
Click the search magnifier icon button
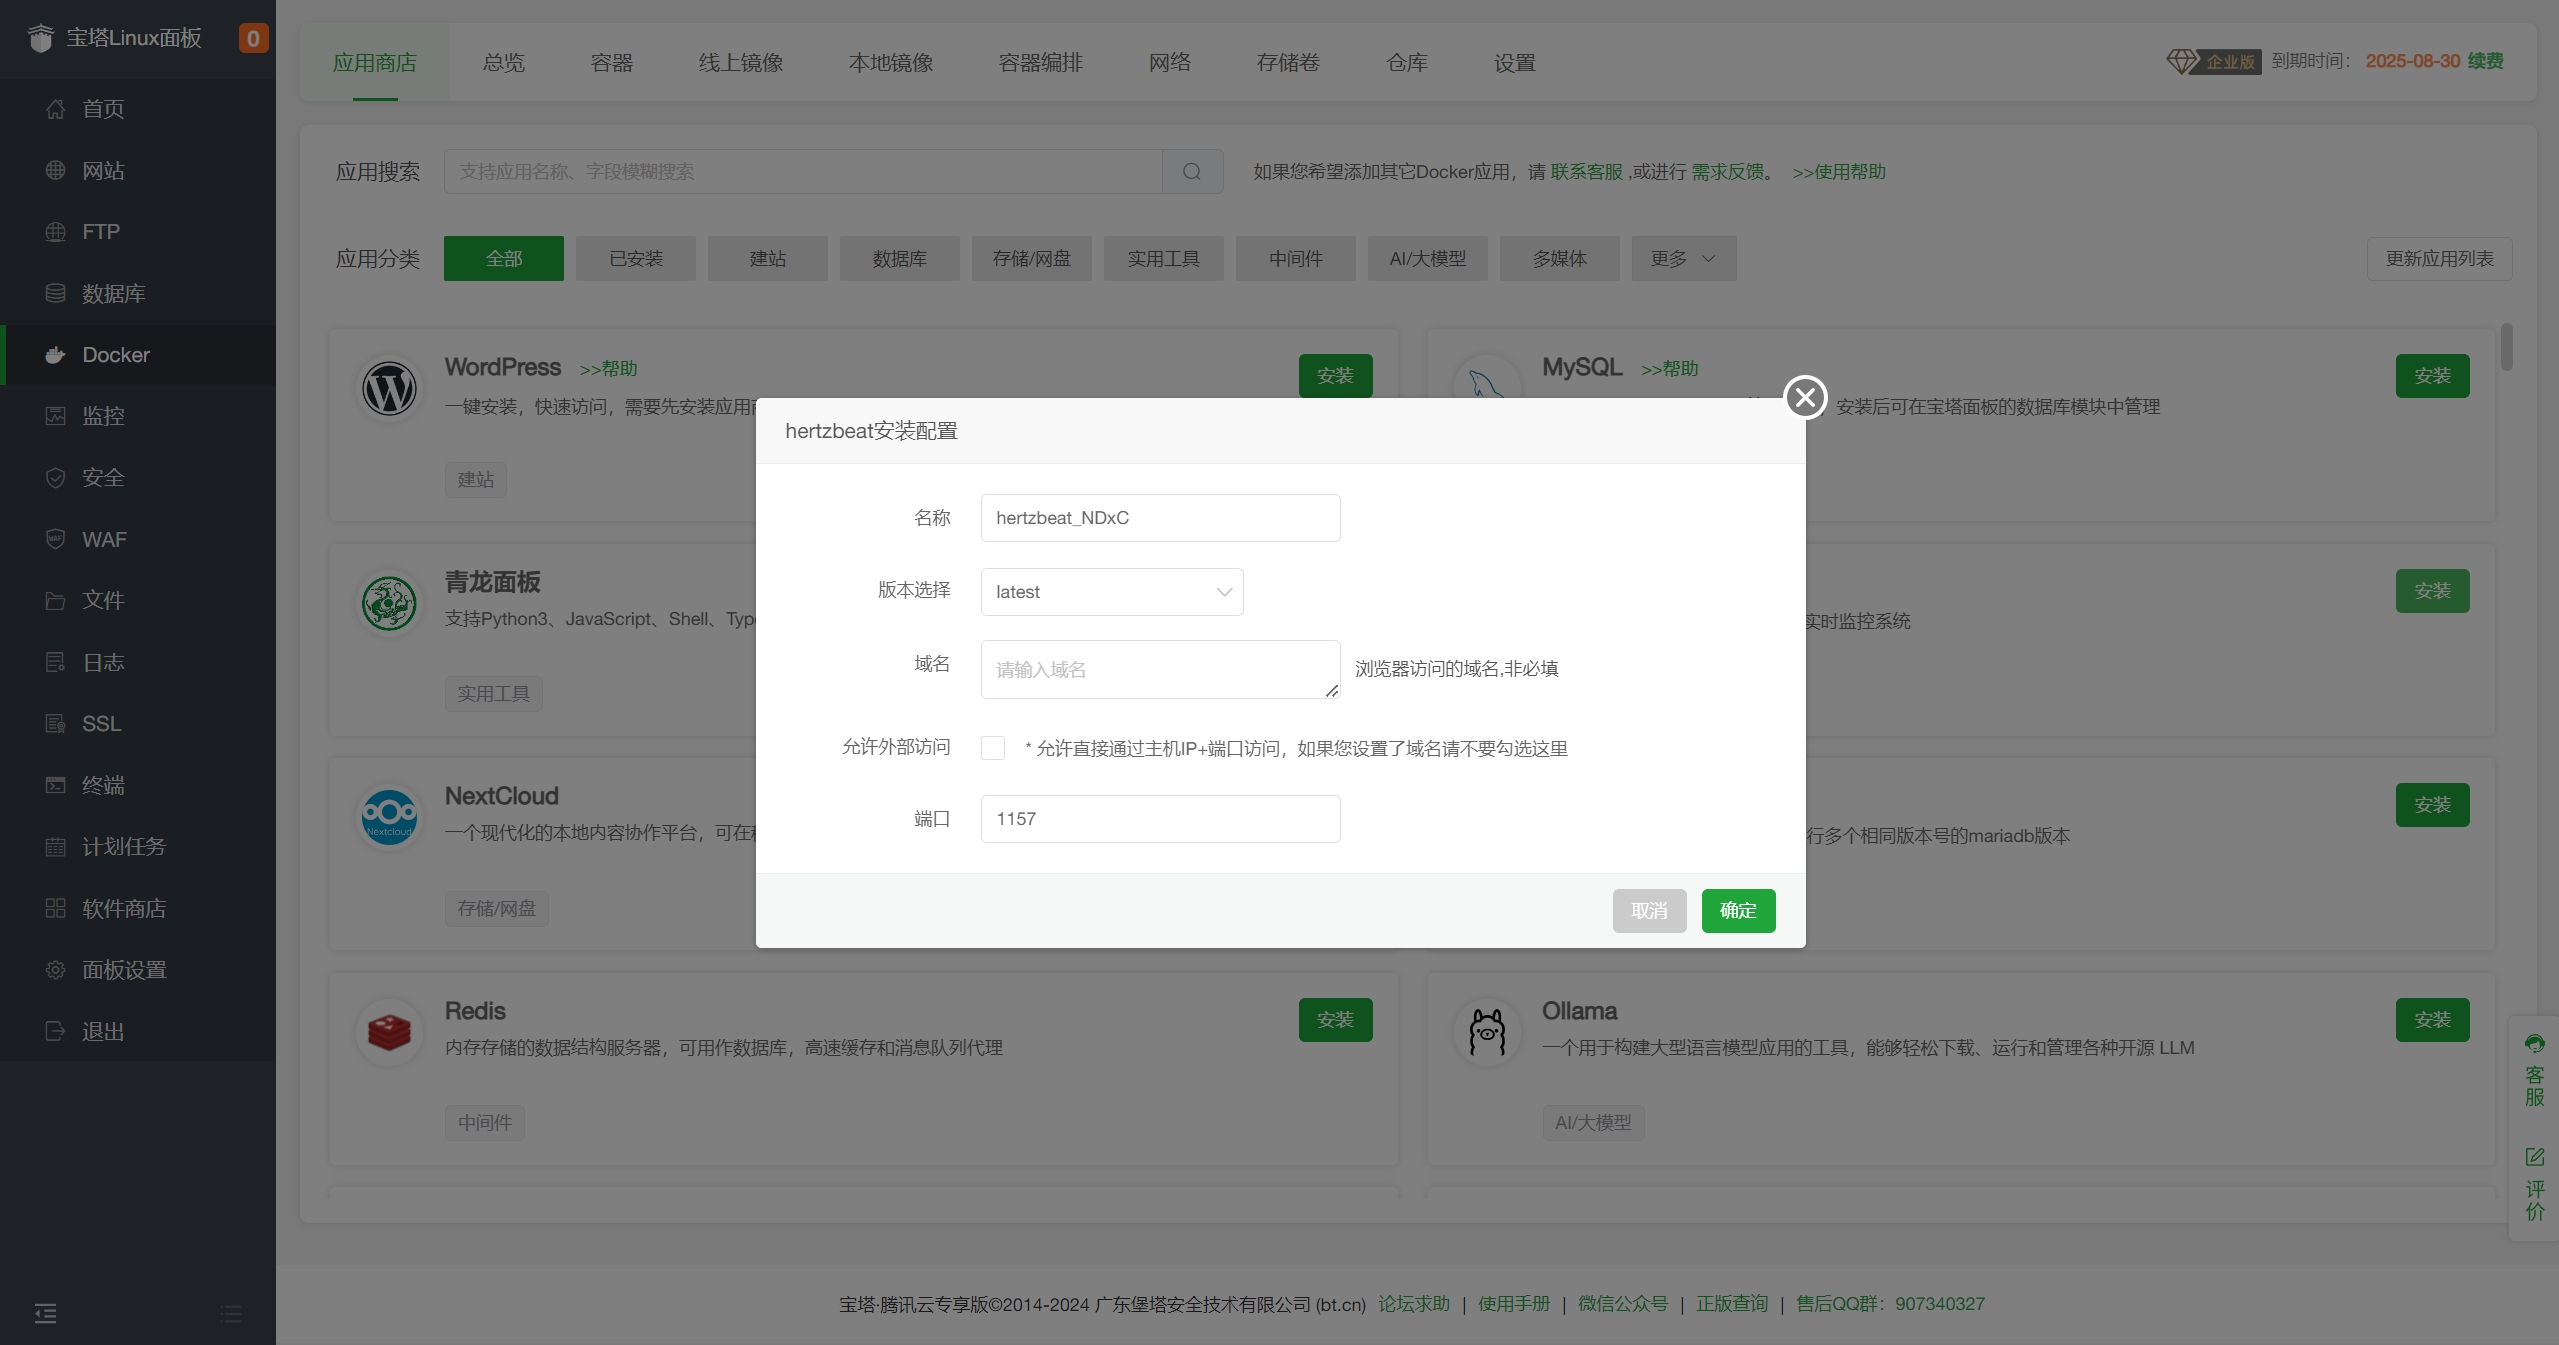[x=1192, y=172]
